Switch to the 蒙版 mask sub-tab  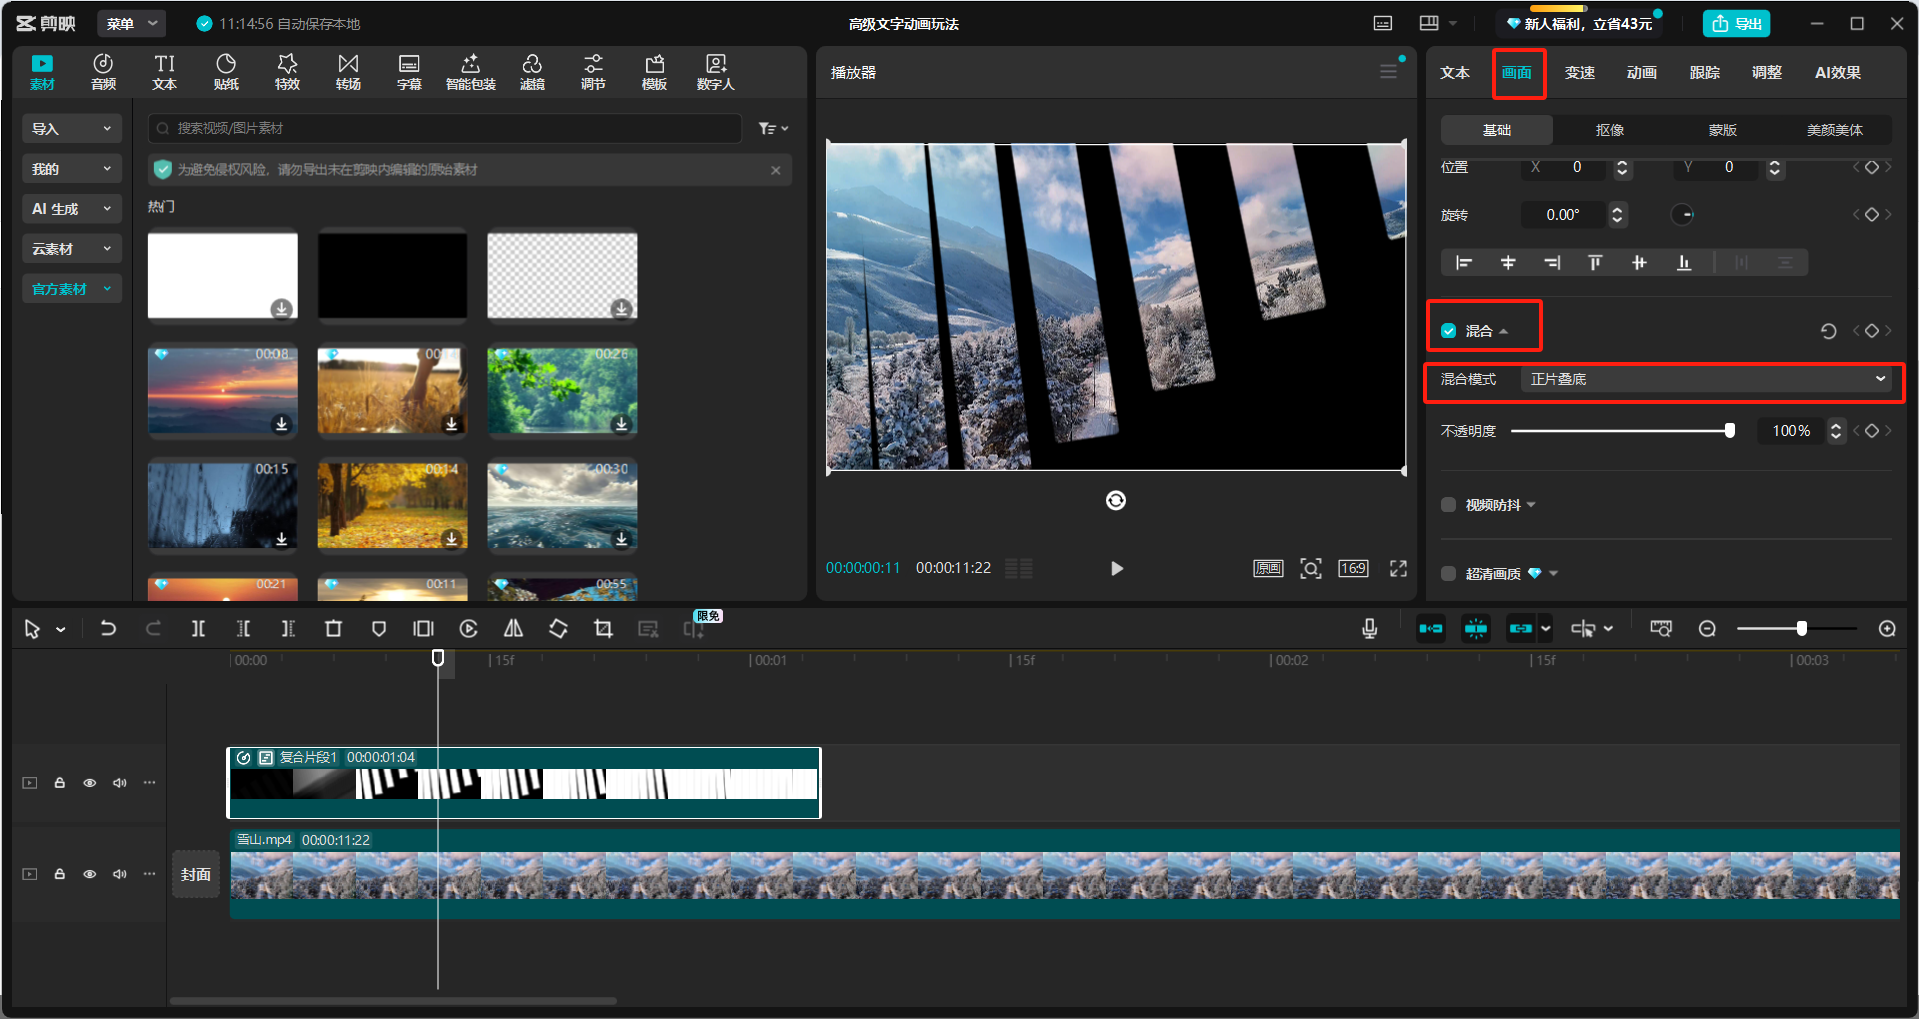click(x=1722, y=130)
